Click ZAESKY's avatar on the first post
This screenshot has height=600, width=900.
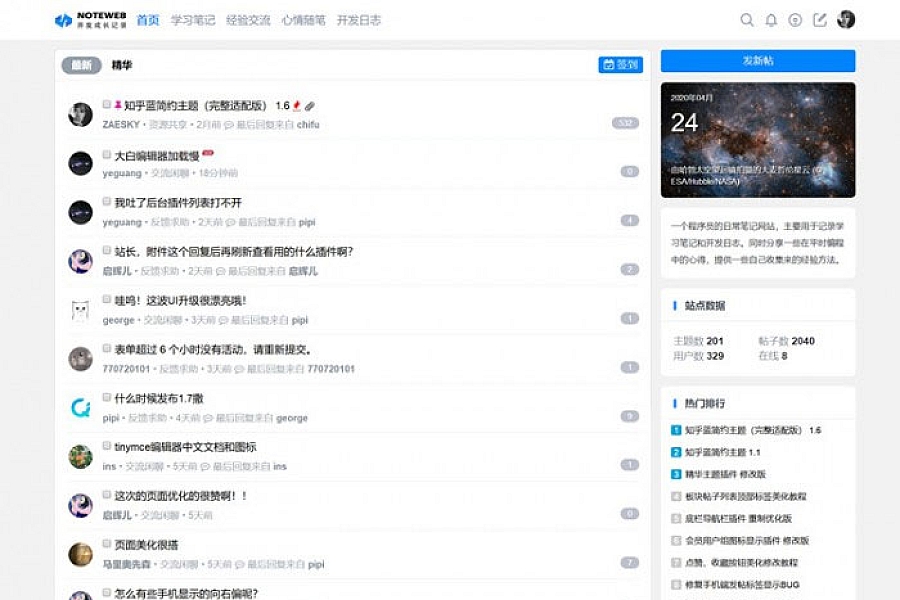80,114
